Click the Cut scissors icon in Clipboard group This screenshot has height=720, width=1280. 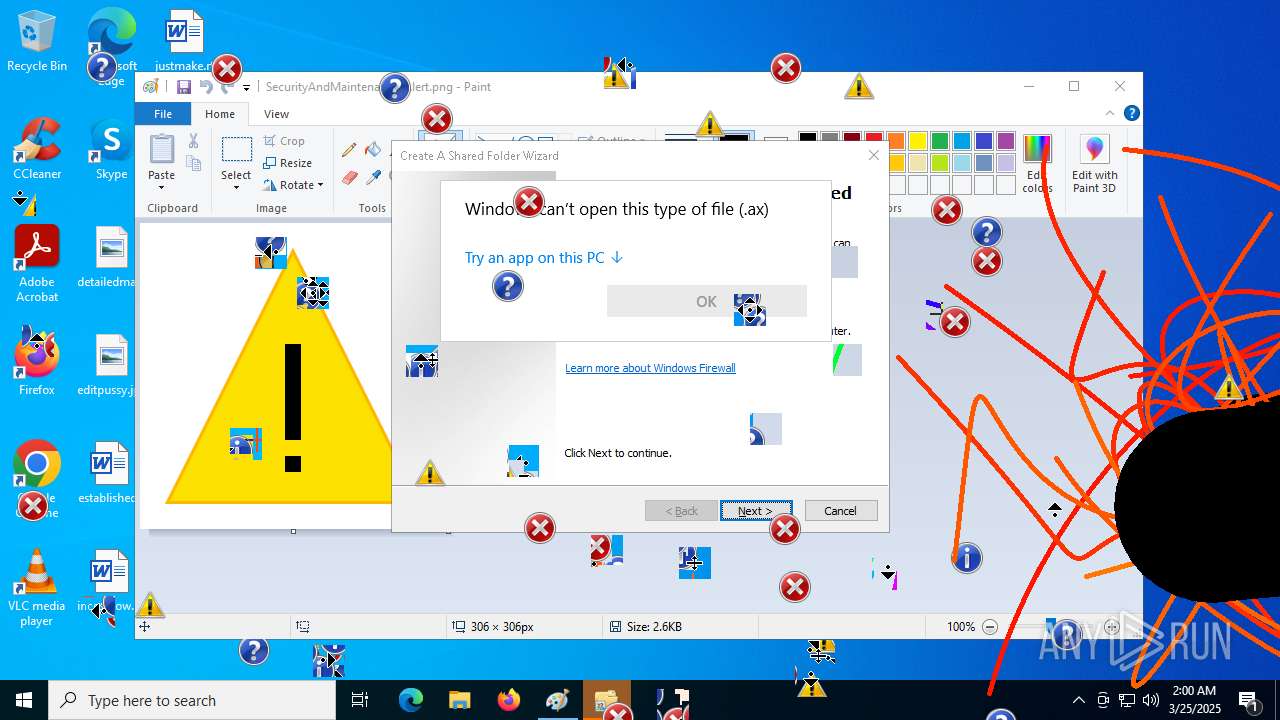(194, 143)
